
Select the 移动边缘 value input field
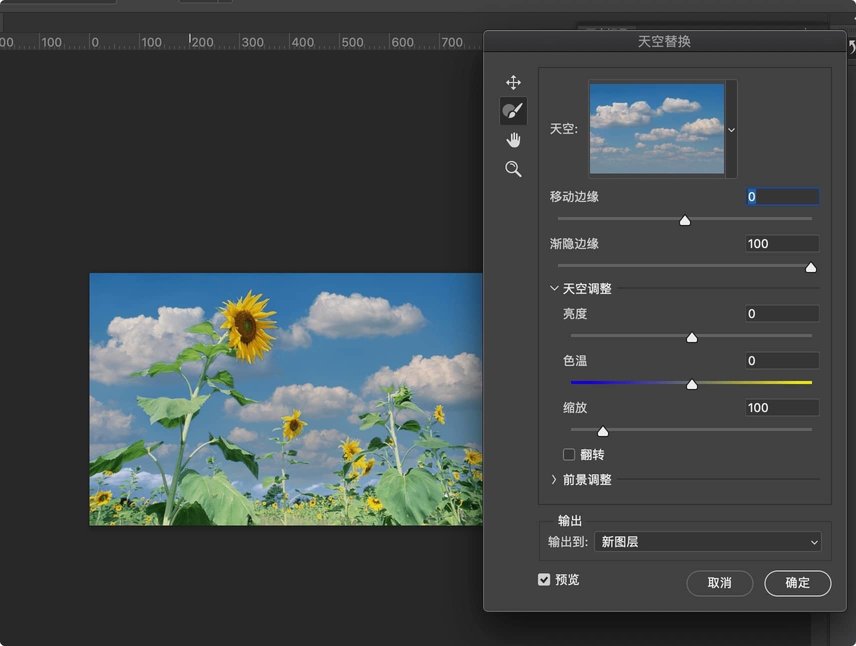point(781,196)
